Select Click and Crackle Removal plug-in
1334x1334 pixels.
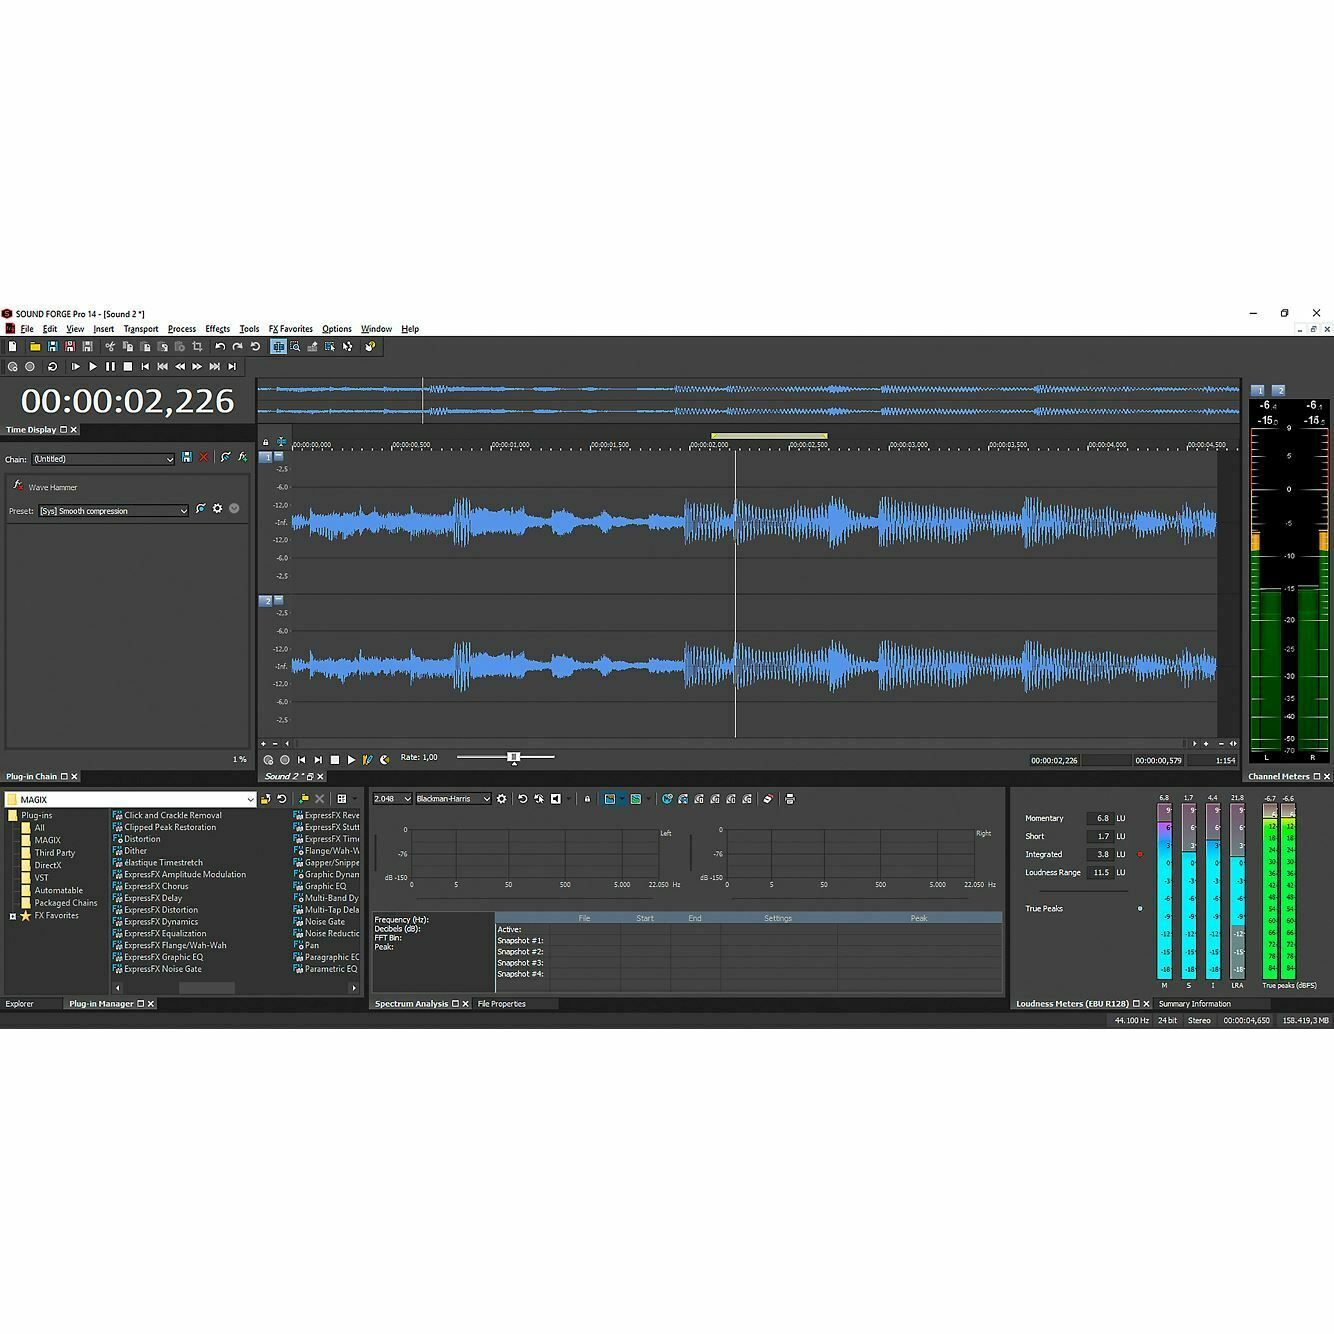coord(167,815)
